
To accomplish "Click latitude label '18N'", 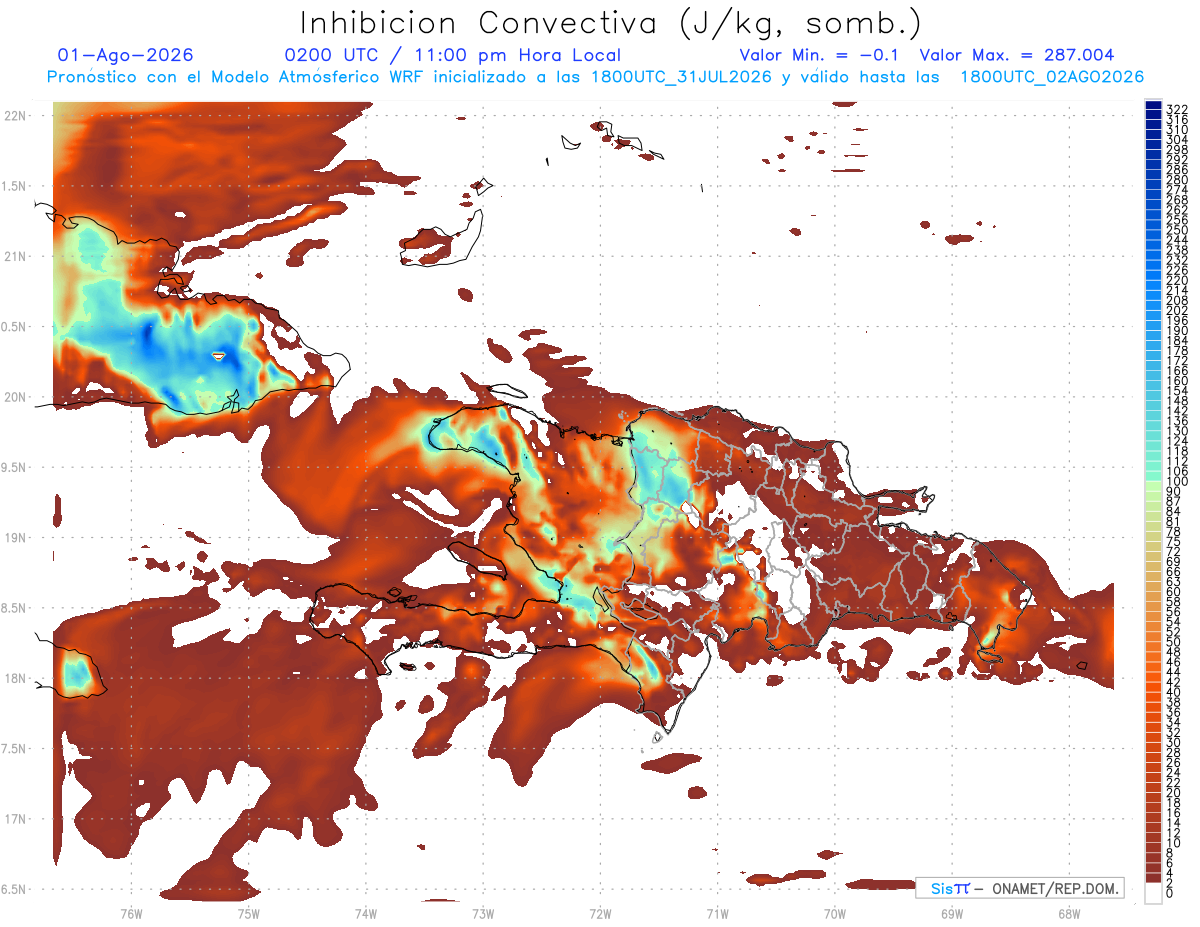I will (x=17, y=678).
